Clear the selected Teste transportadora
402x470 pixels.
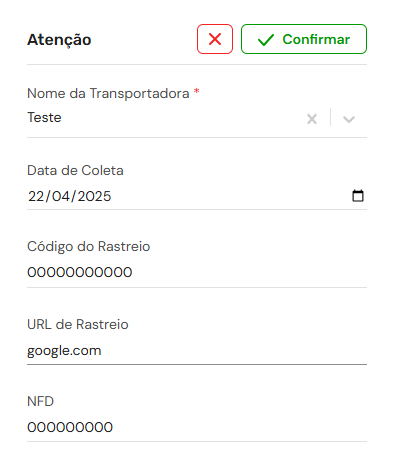click(312, 119)
